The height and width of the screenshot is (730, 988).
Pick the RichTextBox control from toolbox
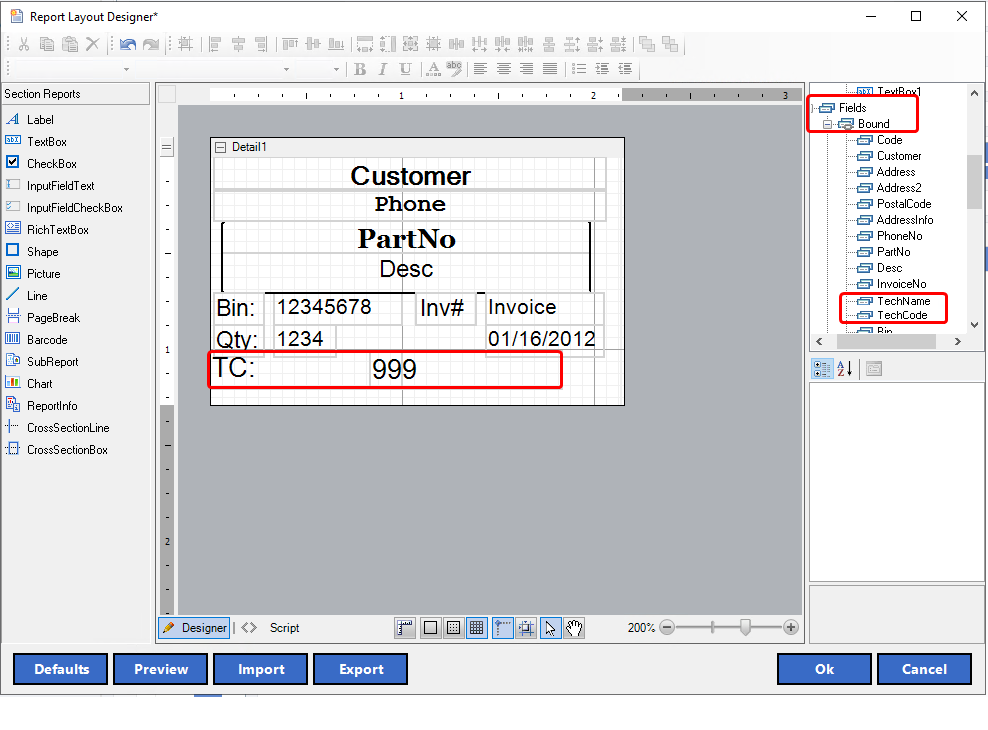click(x=57, y=230)
